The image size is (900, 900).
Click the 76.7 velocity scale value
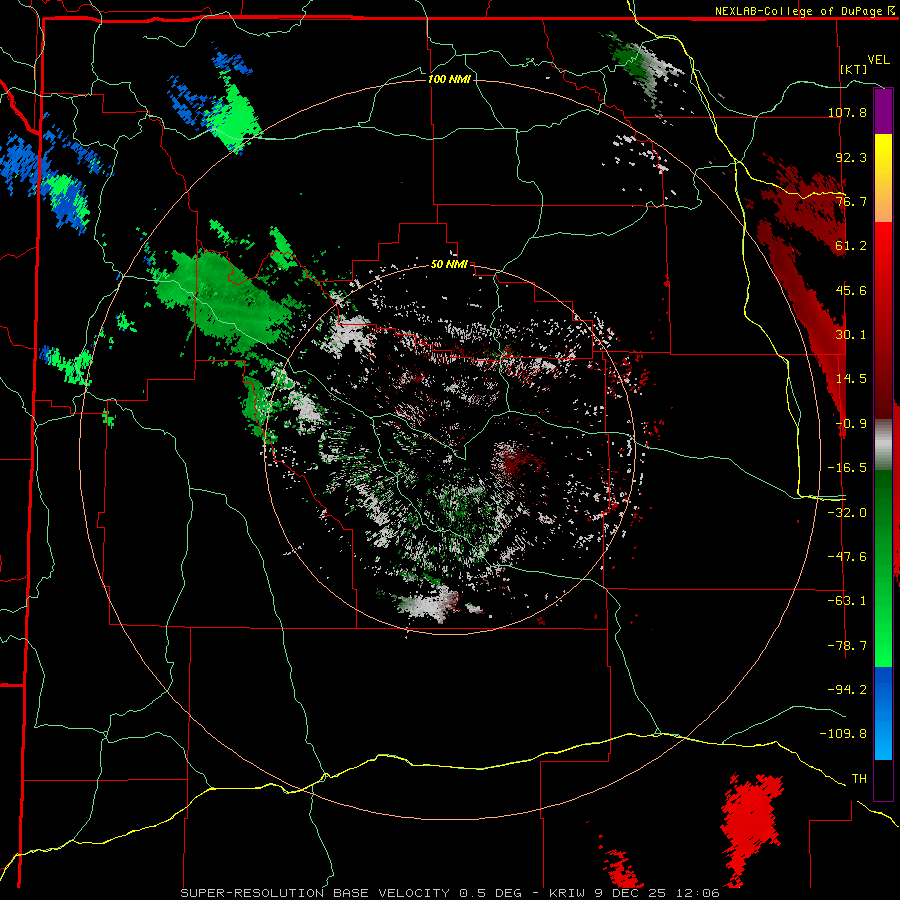tap(851, 201)
